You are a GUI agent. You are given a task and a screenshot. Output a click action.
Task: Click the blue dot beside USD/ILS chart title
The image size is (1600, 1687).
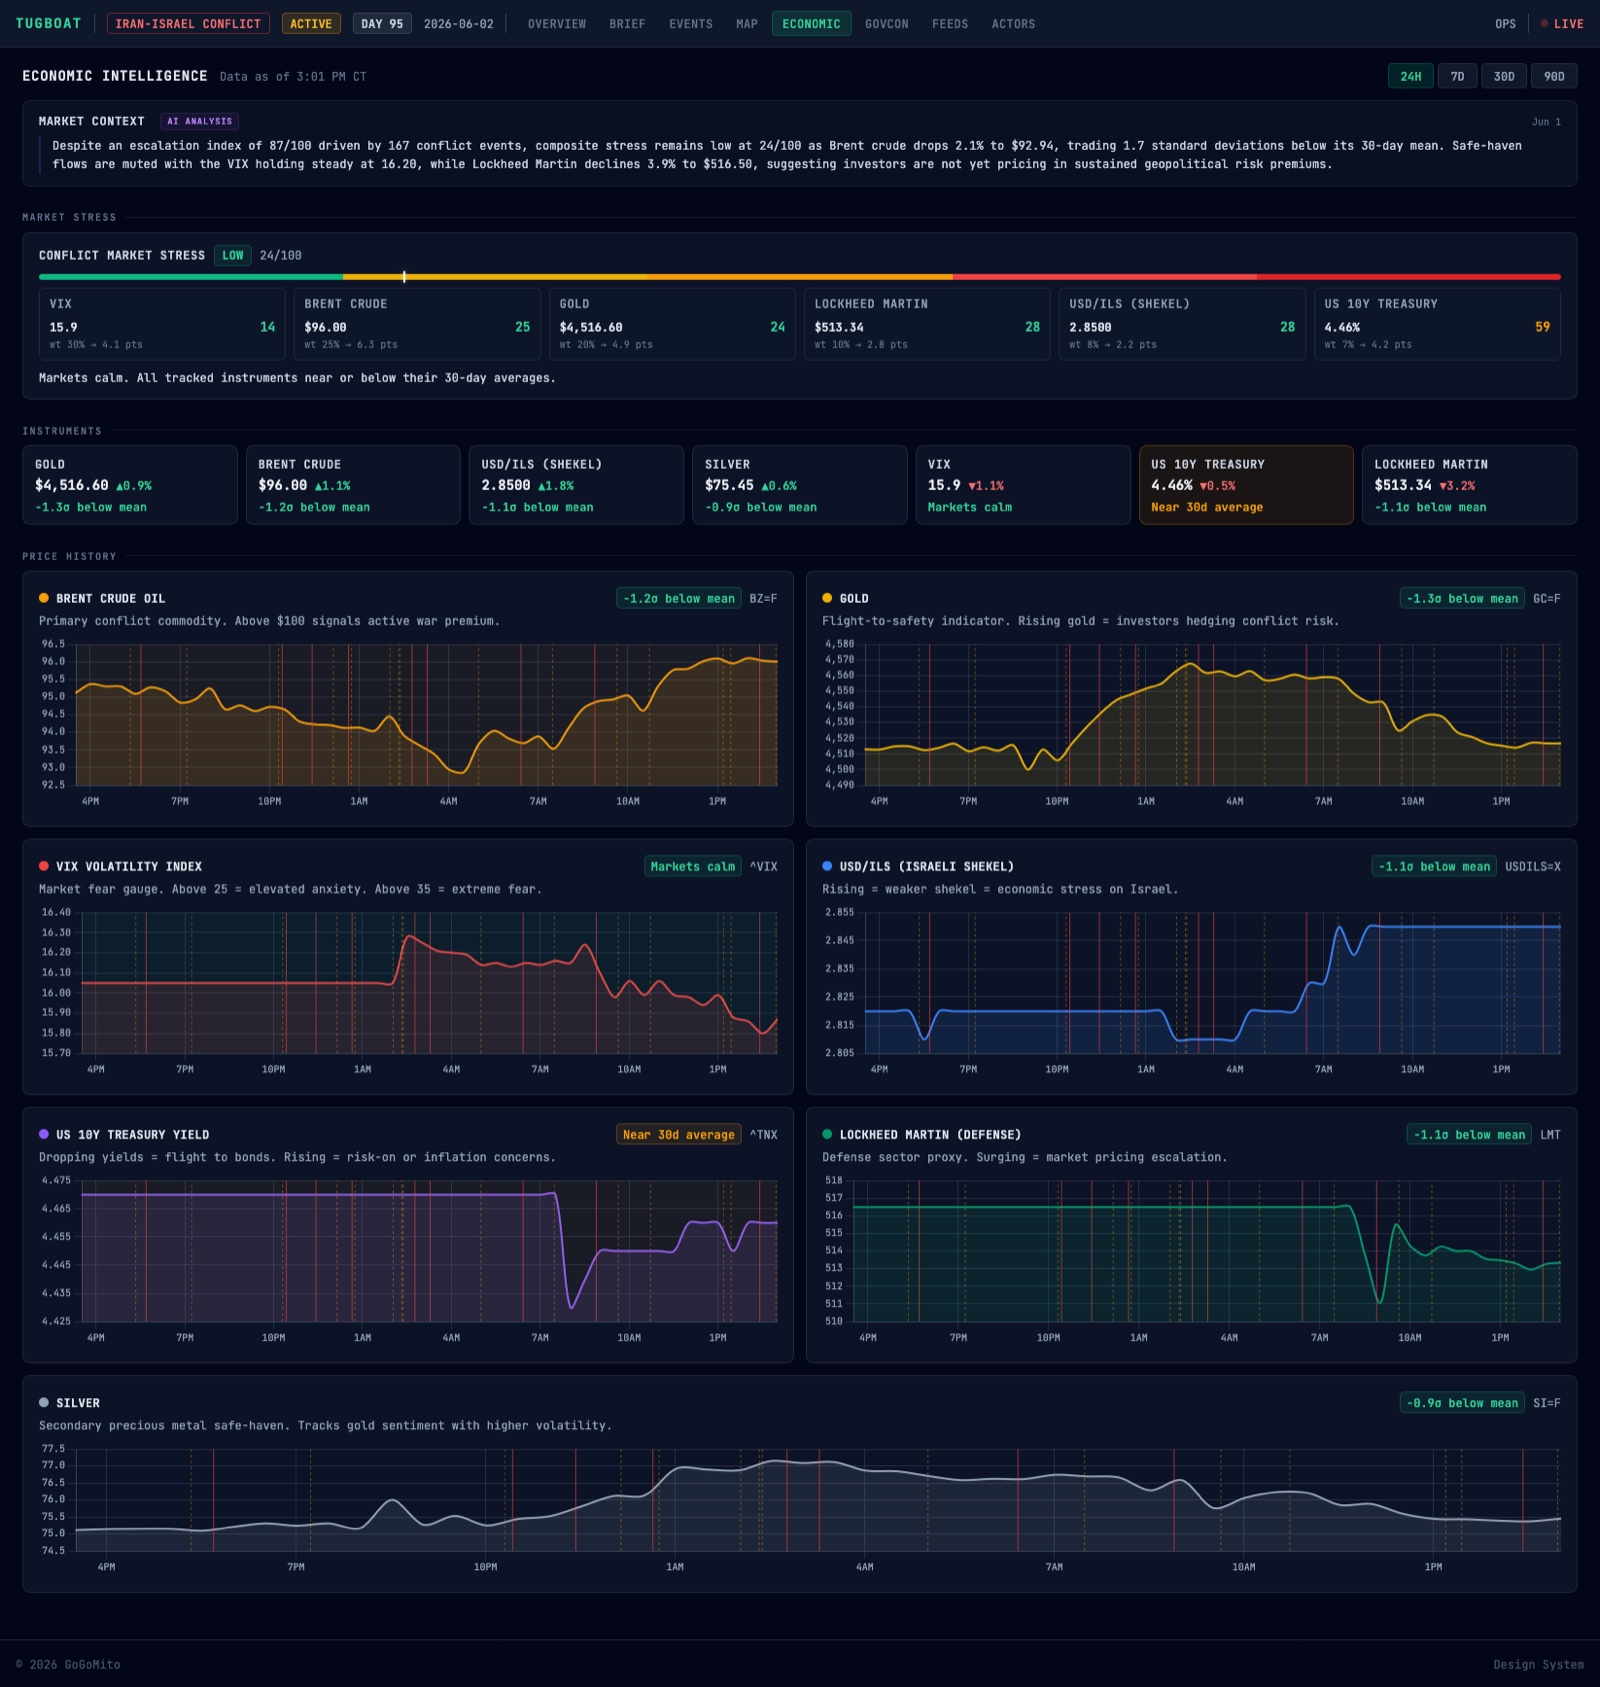click(x=827, y=866)
